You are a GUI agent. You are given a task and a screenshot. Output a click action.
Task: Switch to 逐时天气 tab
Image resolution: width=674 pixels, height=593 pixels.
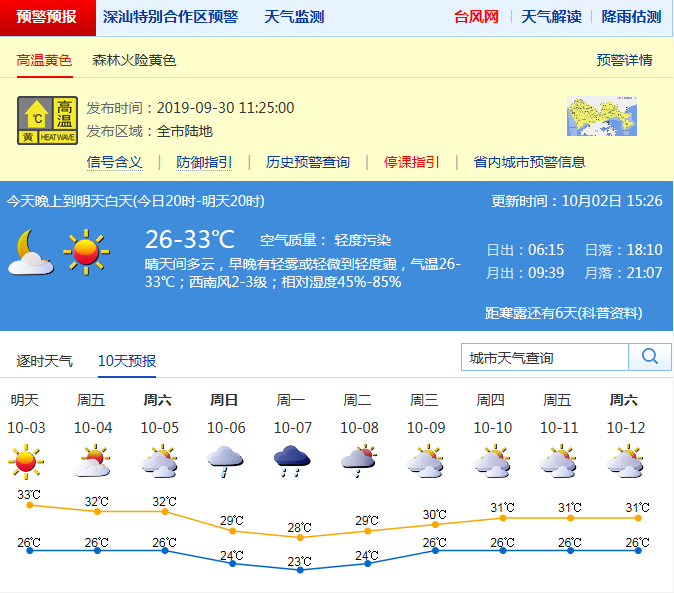point(44,360)
